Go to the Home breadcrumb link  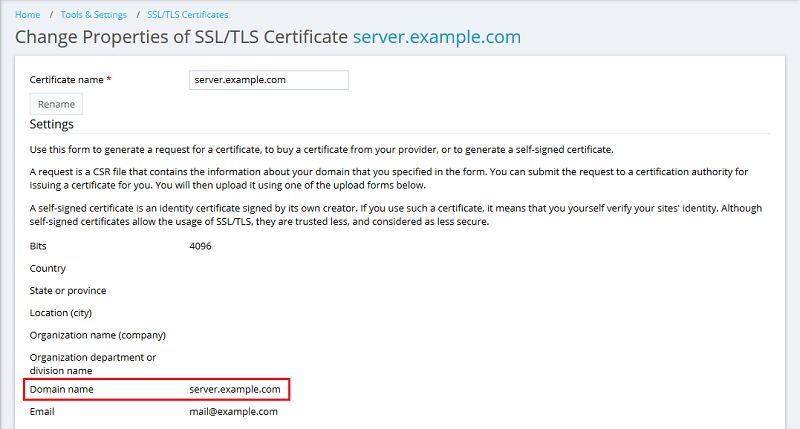coord(28,15)
